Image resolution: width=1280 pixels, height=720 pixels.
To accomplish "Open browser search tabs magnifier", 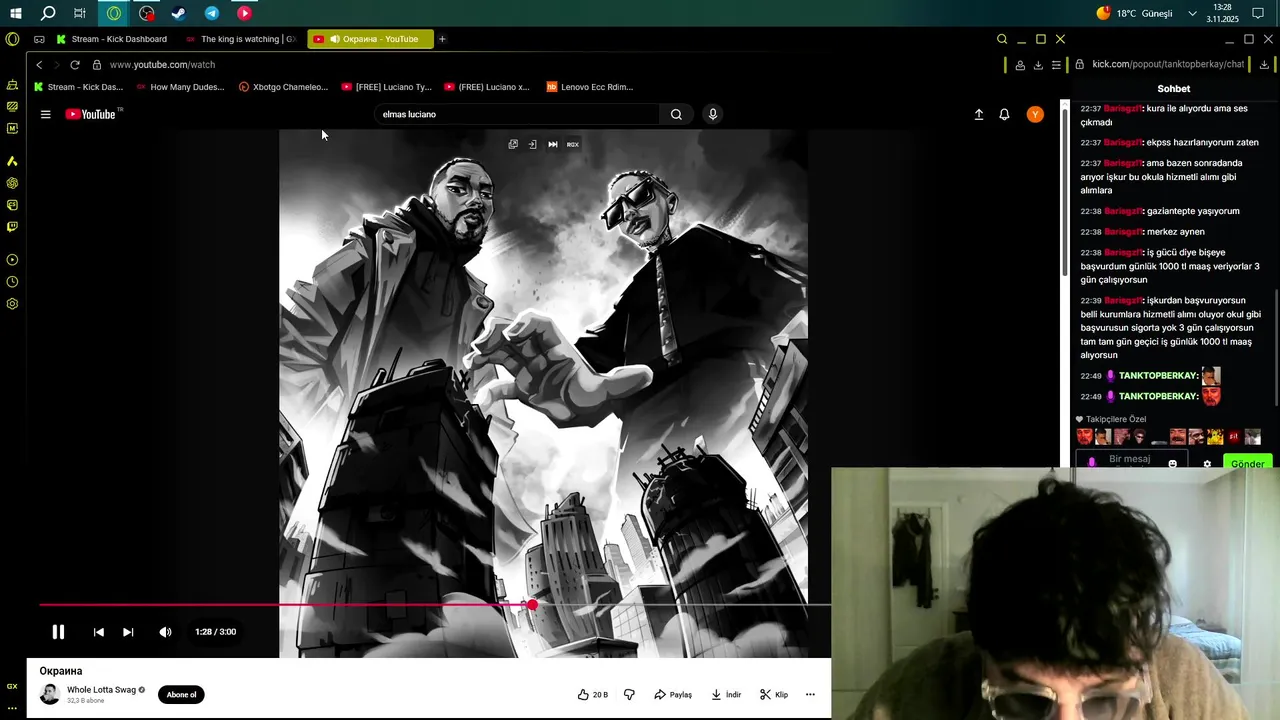I will click(1002, 39).
